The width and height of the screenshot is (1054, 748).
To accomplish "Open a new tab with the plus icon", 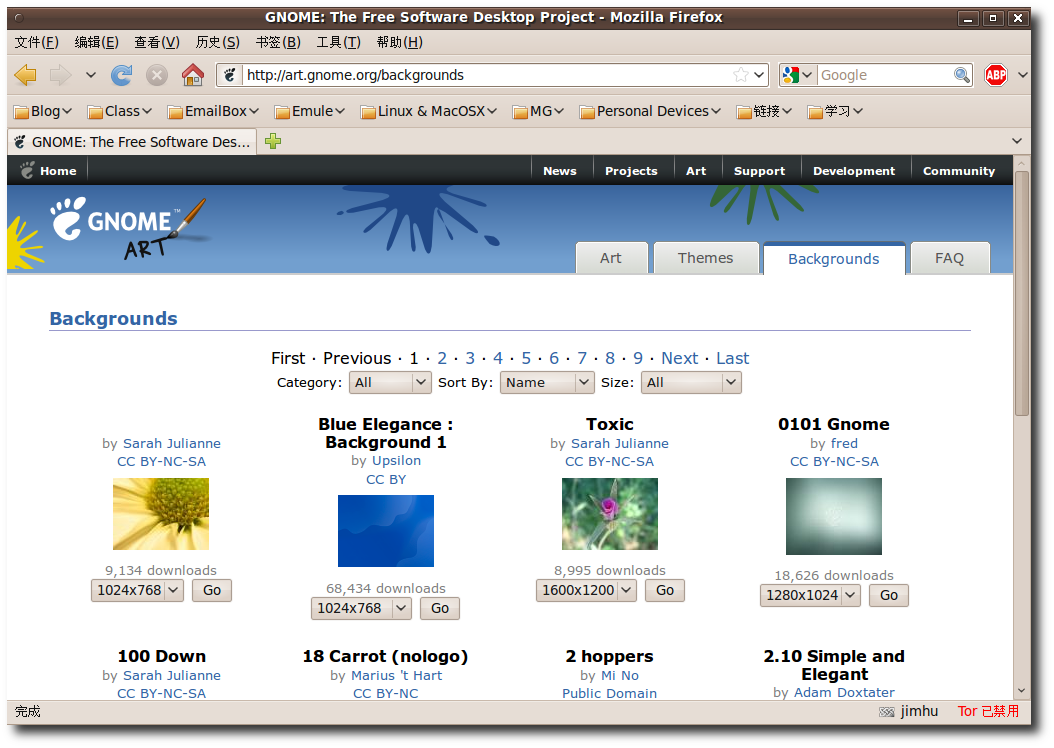I will click(273, 141).
